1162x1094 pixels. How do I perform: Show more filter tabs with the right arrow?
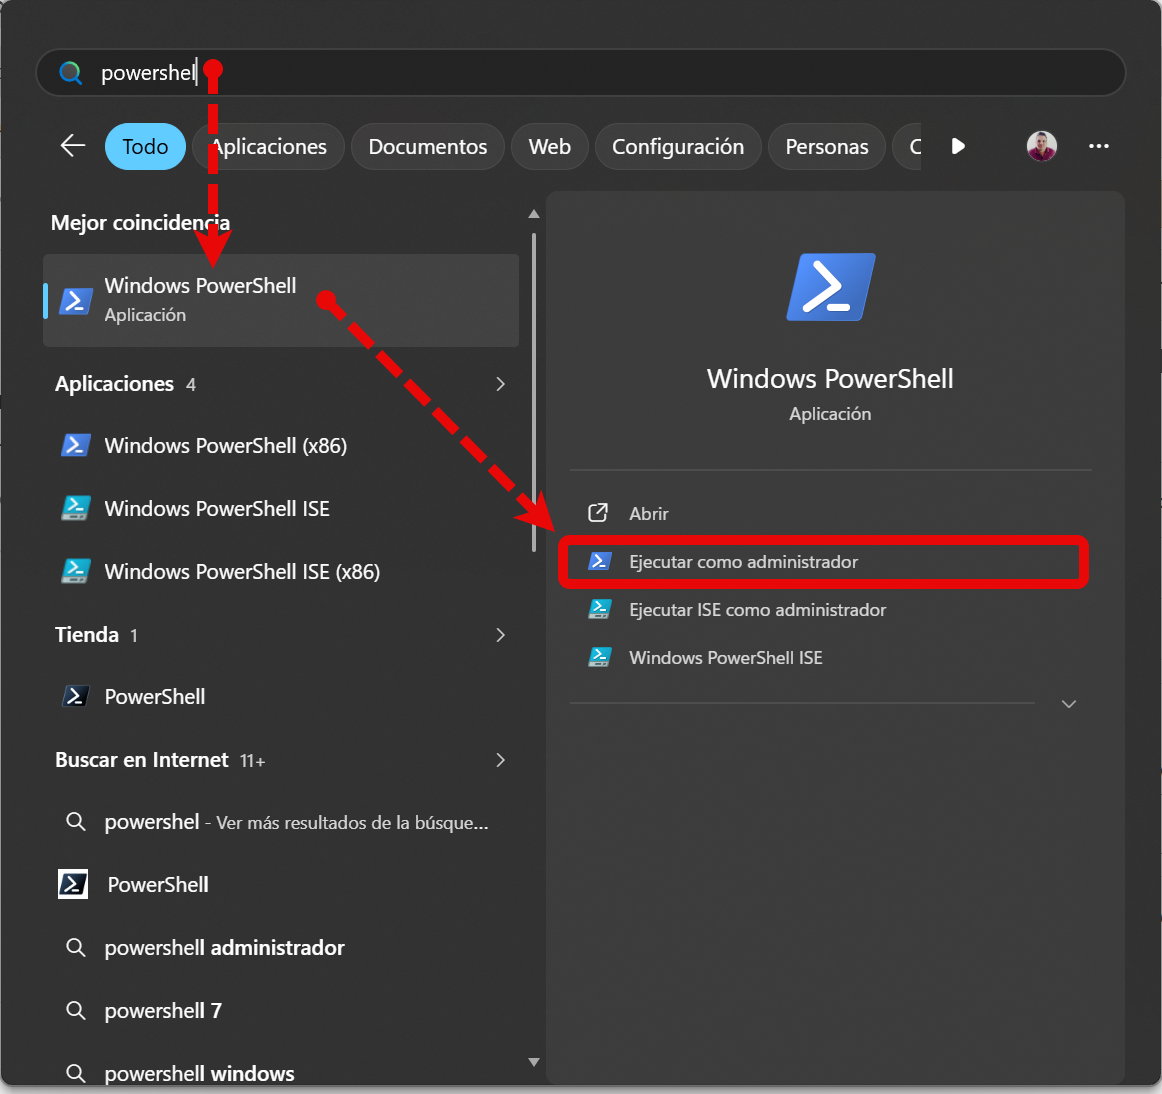[x=957, y=146]
